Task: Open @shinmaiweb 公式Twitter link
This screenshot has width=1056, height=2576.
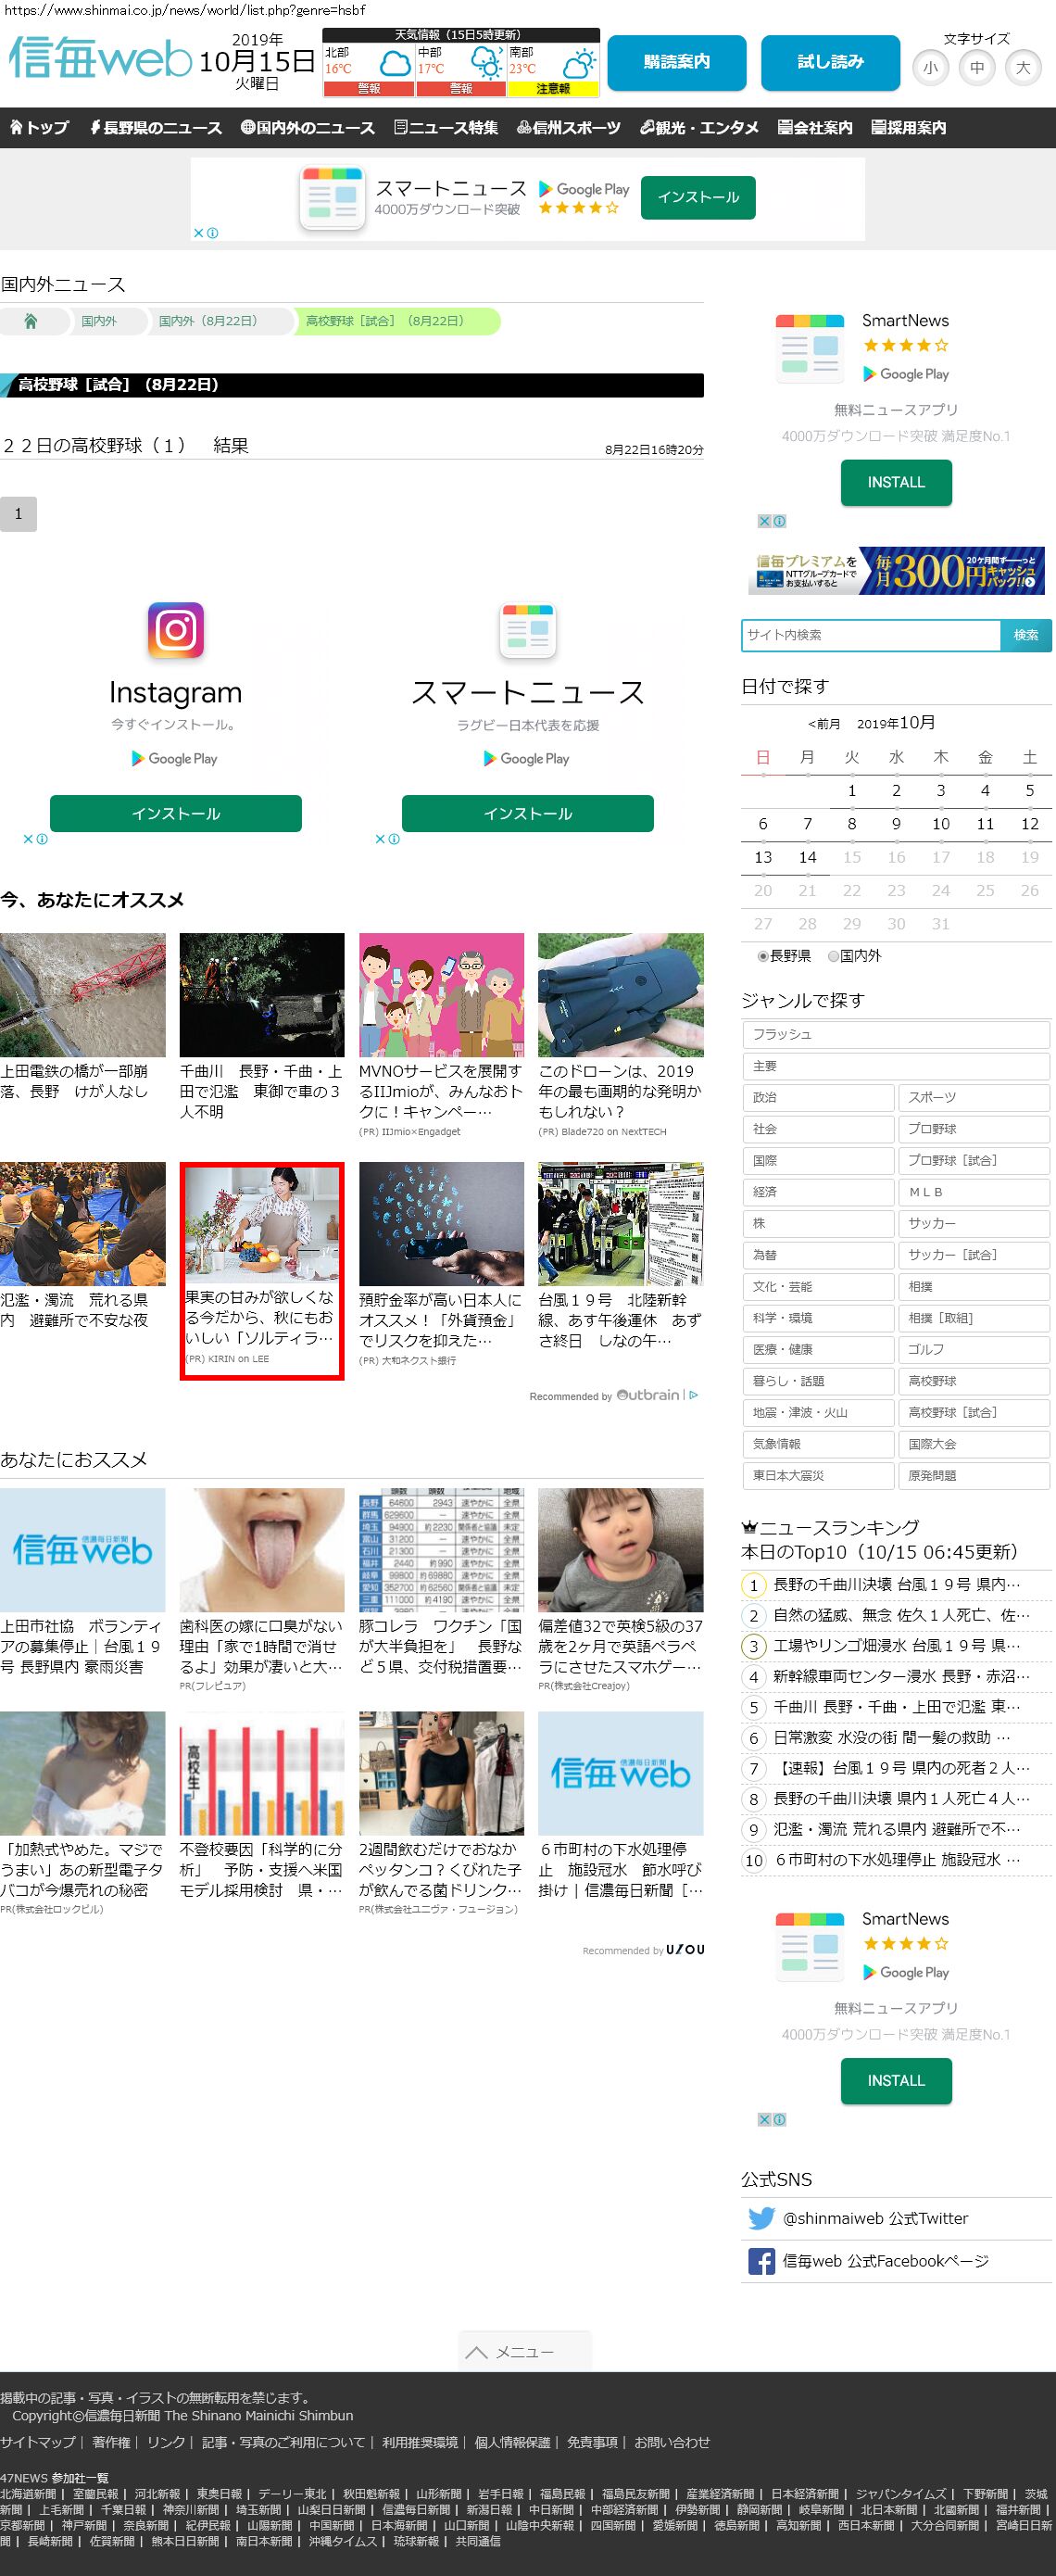Action: (875, 2218)
